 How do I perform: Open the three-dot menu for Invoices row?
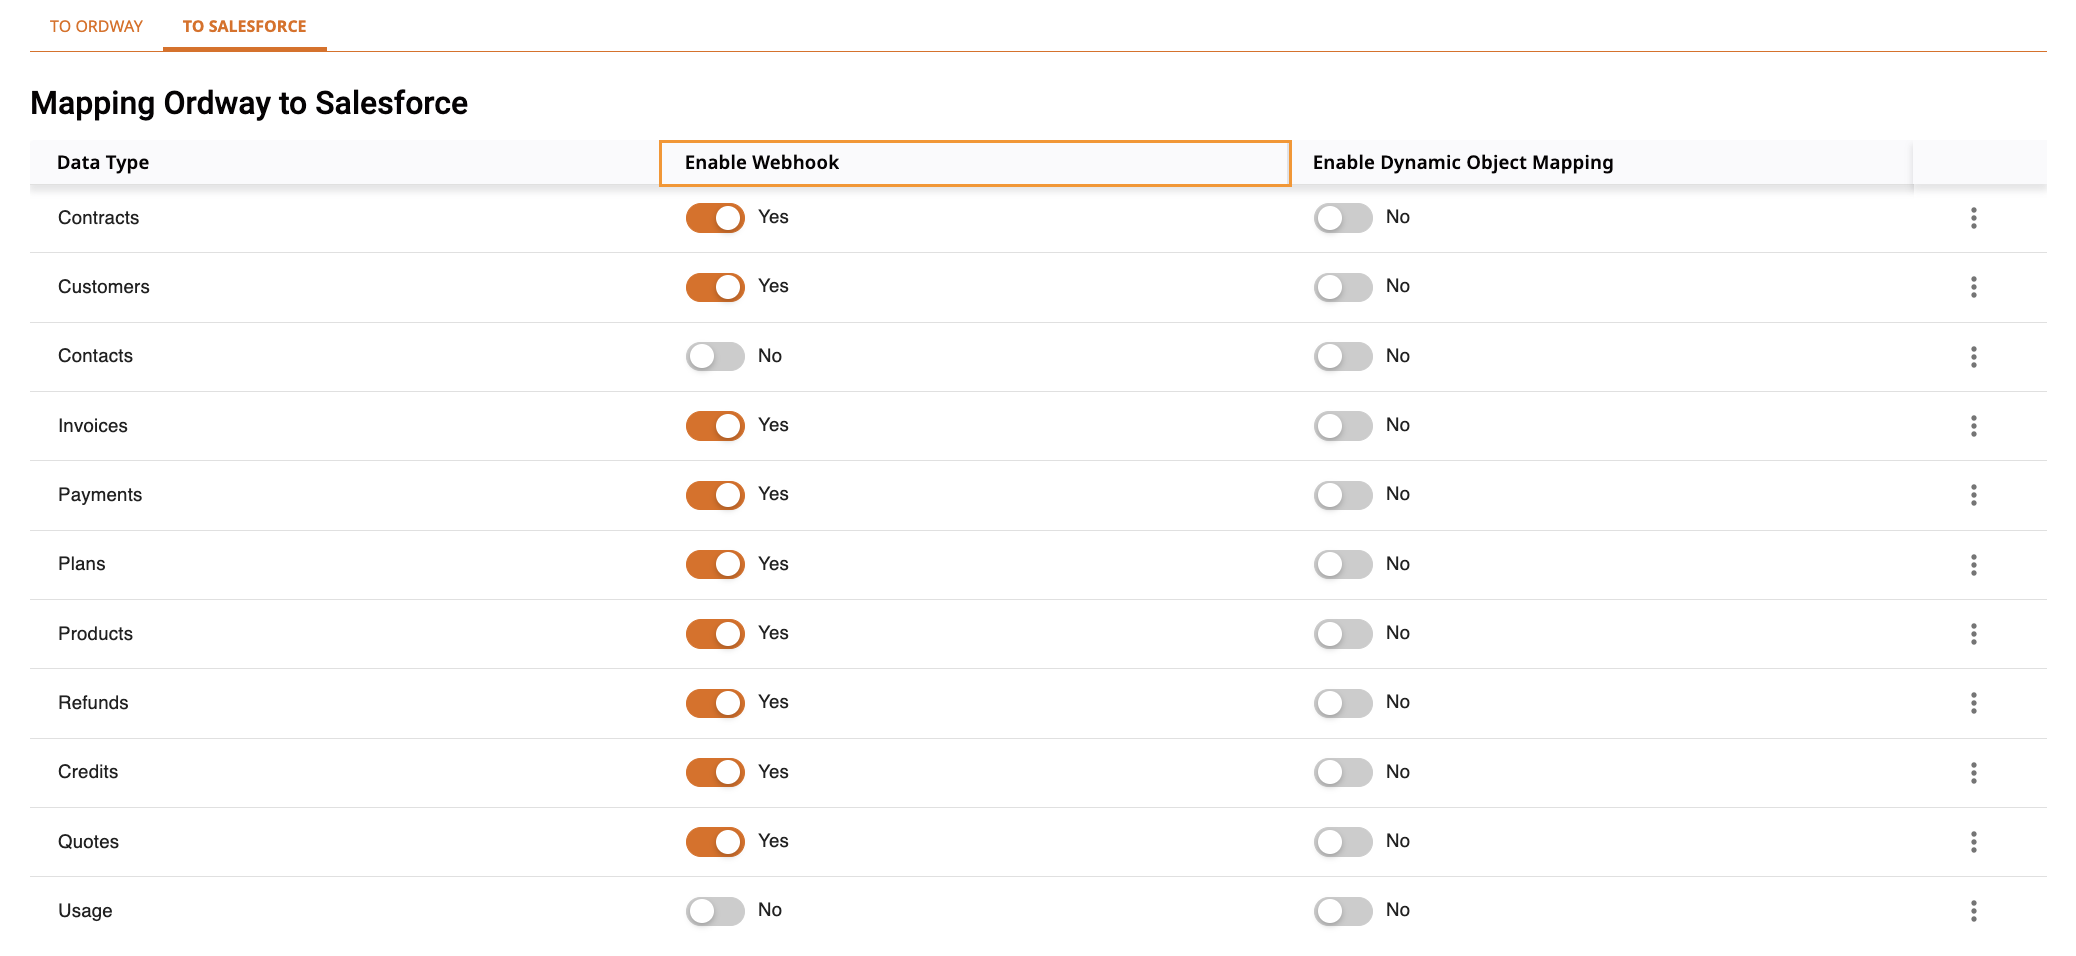tap(1973, 426)
